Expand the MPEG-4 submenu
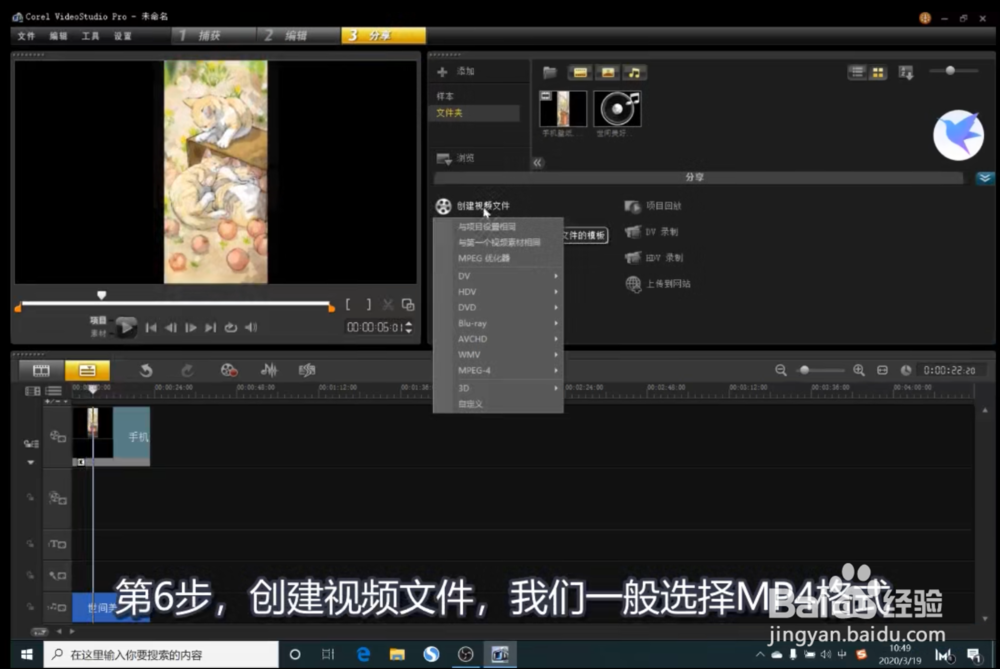 pos(498,371)
